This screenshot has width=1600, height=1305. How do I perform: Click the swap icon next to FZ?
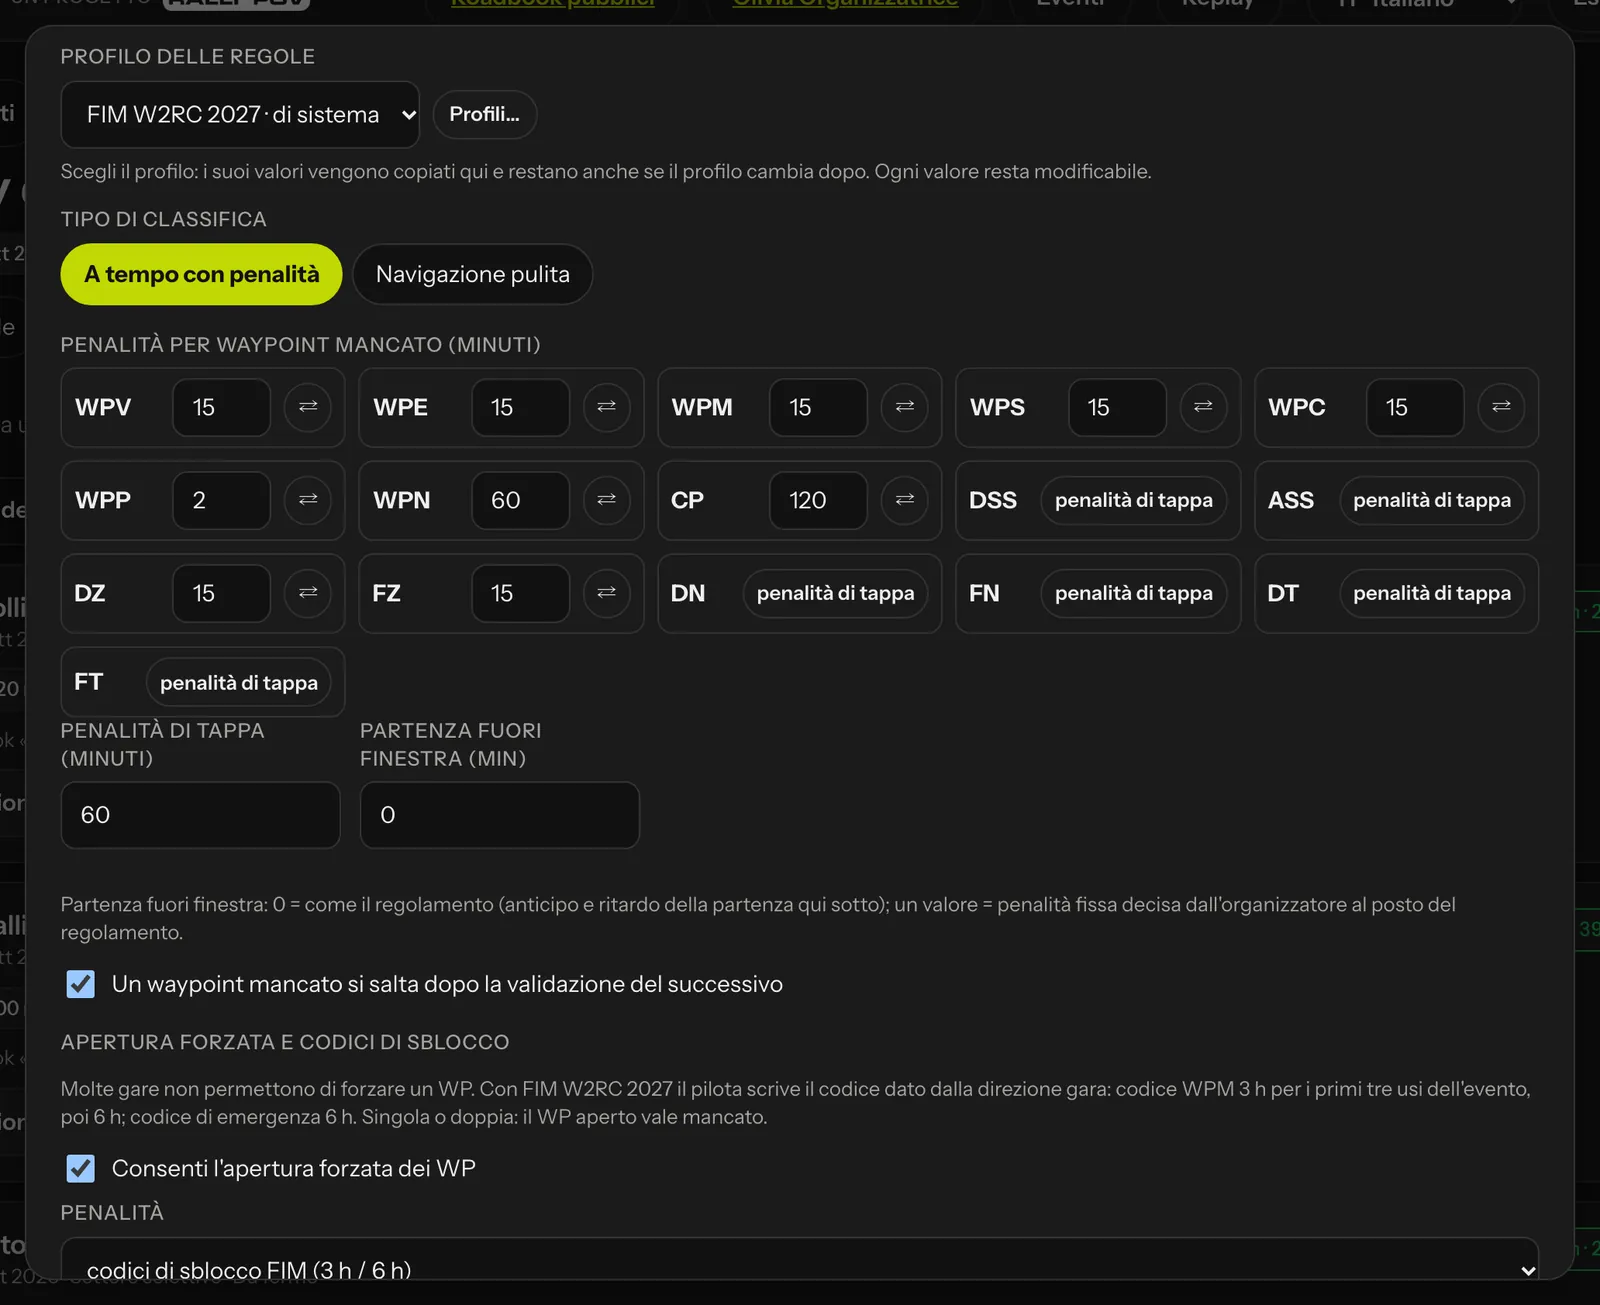[x=607, y=593]
